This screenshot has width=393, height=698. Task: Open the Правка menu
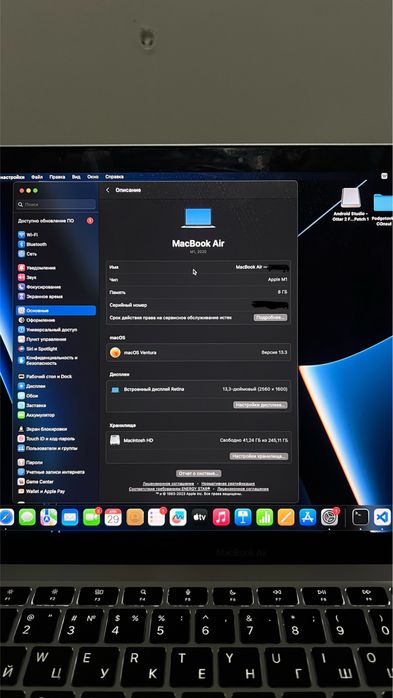[57, 177]
